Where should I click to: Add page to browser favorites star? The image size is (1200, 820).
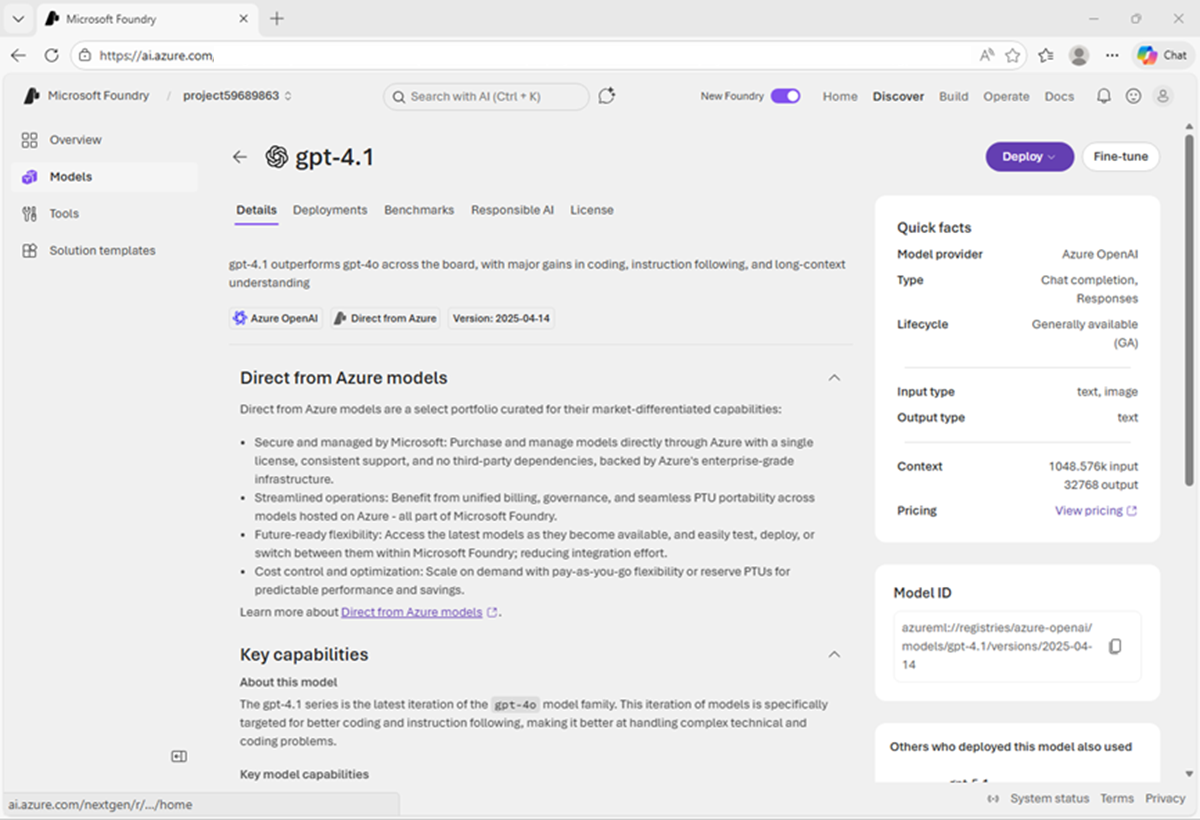click(x=1013, y=55)
